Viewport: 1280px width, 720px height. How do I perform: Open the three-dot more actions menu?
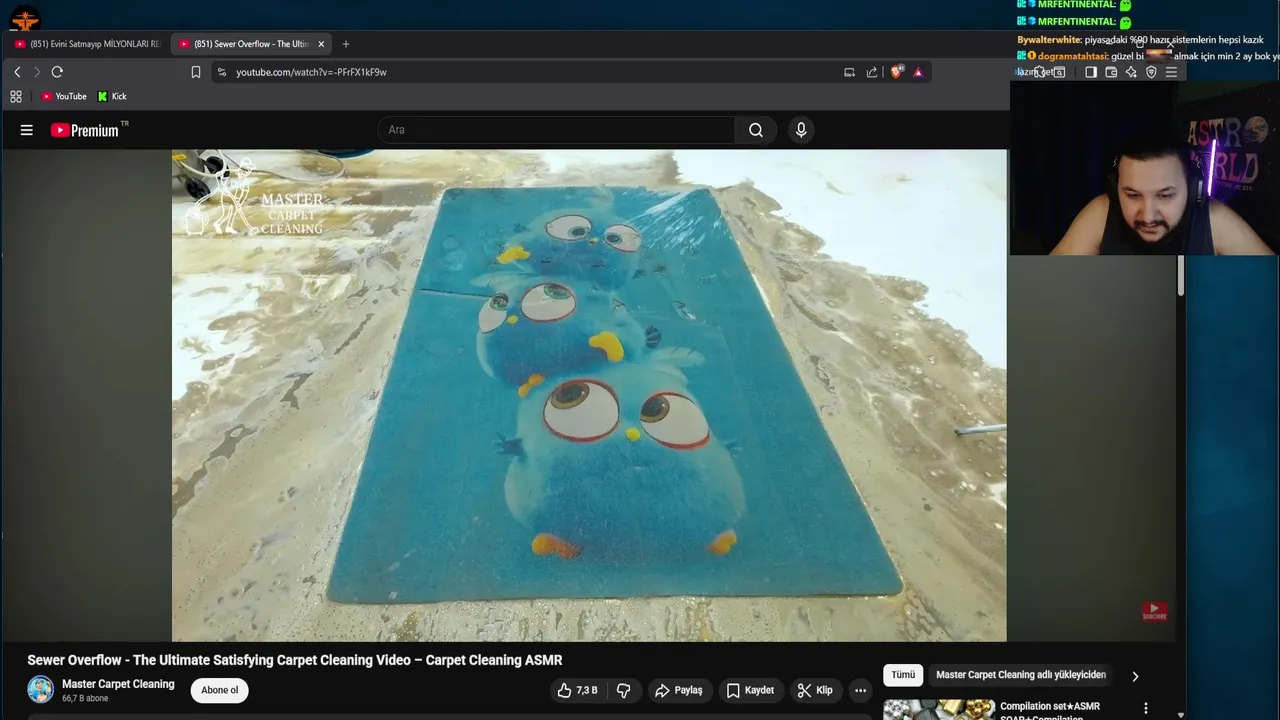[x=860, y=690]
